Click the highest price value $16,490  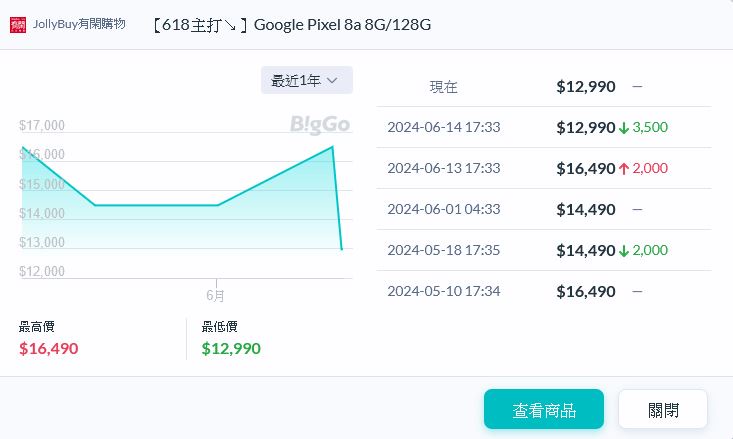click(48, 348)
